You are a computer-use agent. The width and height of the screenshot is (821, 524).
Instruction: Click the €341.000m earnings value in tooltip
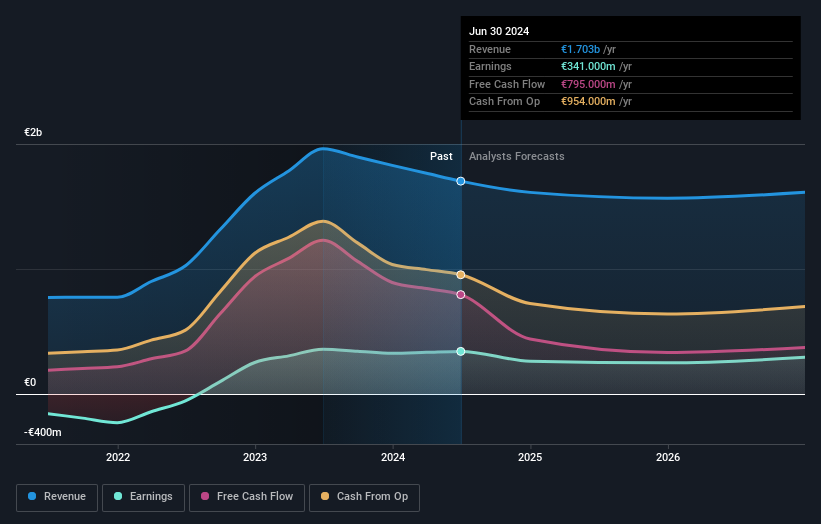click(588, 66)
